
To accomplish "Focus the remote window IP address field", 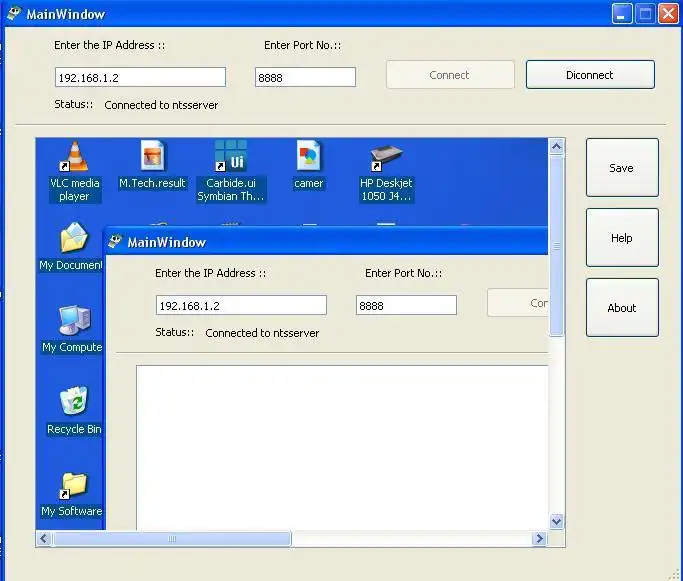I will (241, 305).
